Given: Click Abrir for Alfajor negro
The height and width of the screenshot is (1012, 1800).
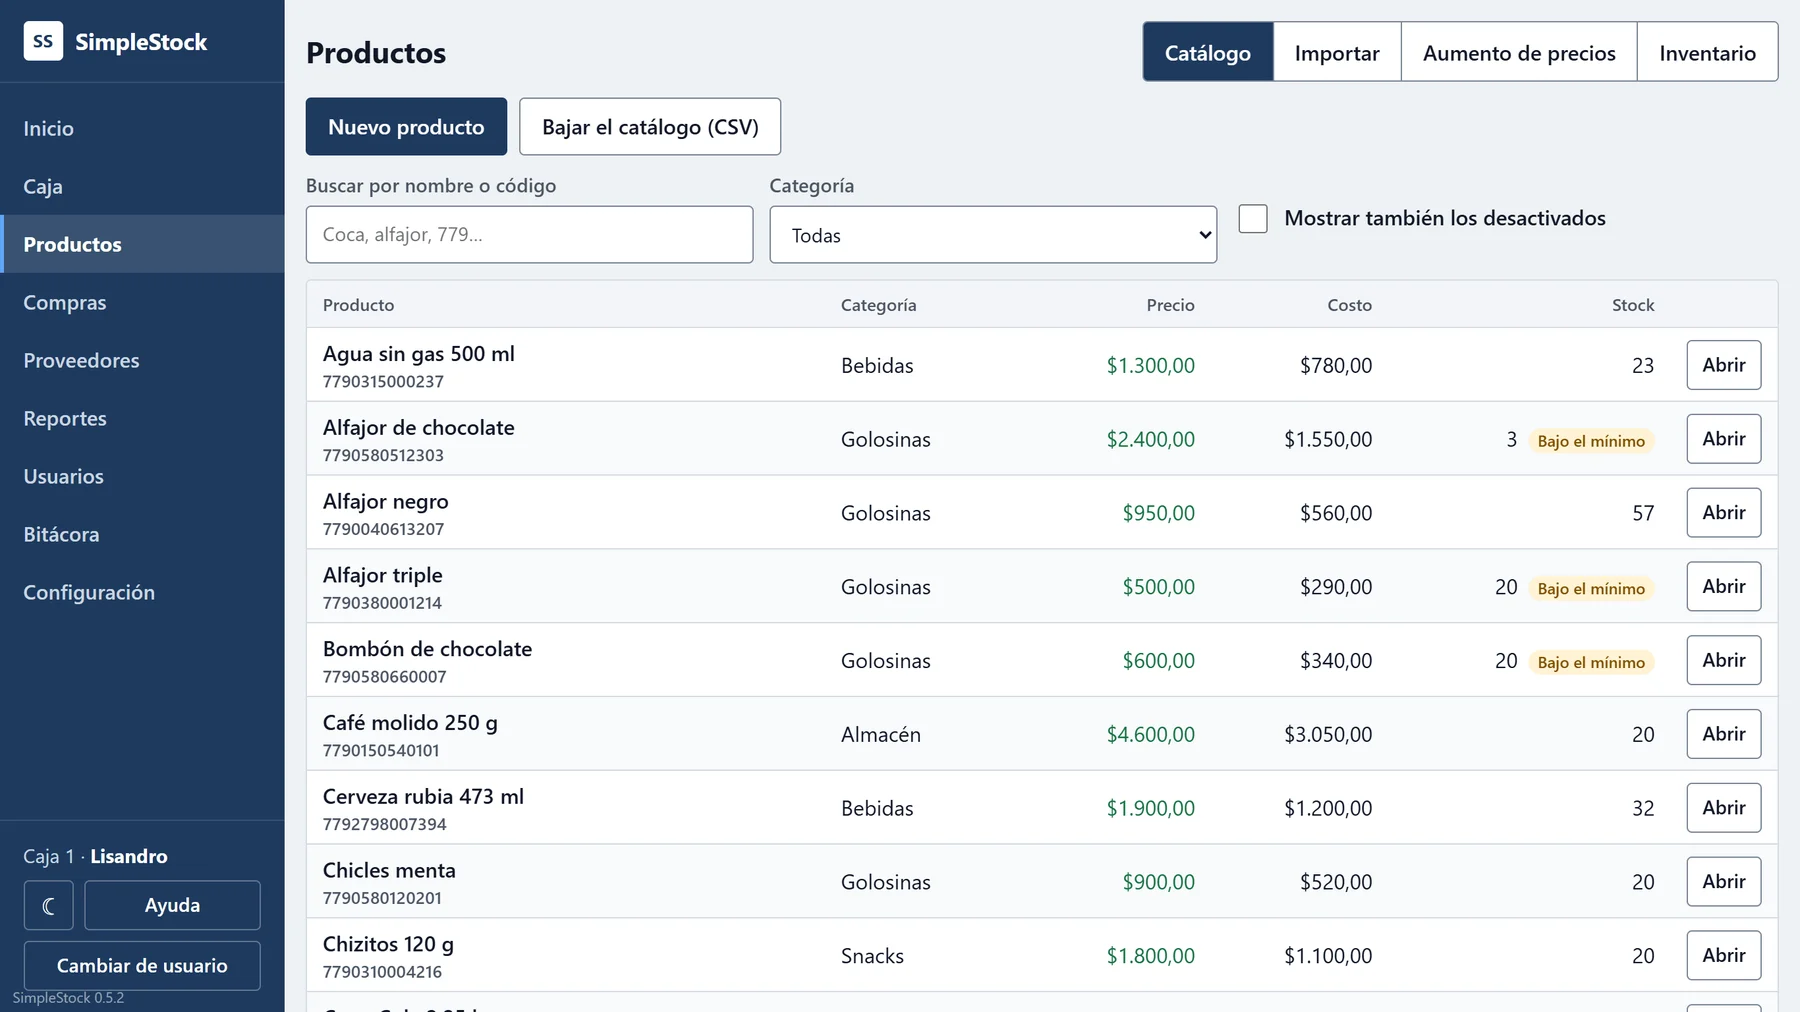Looking at the screenshot, I should pos(1724,513).
